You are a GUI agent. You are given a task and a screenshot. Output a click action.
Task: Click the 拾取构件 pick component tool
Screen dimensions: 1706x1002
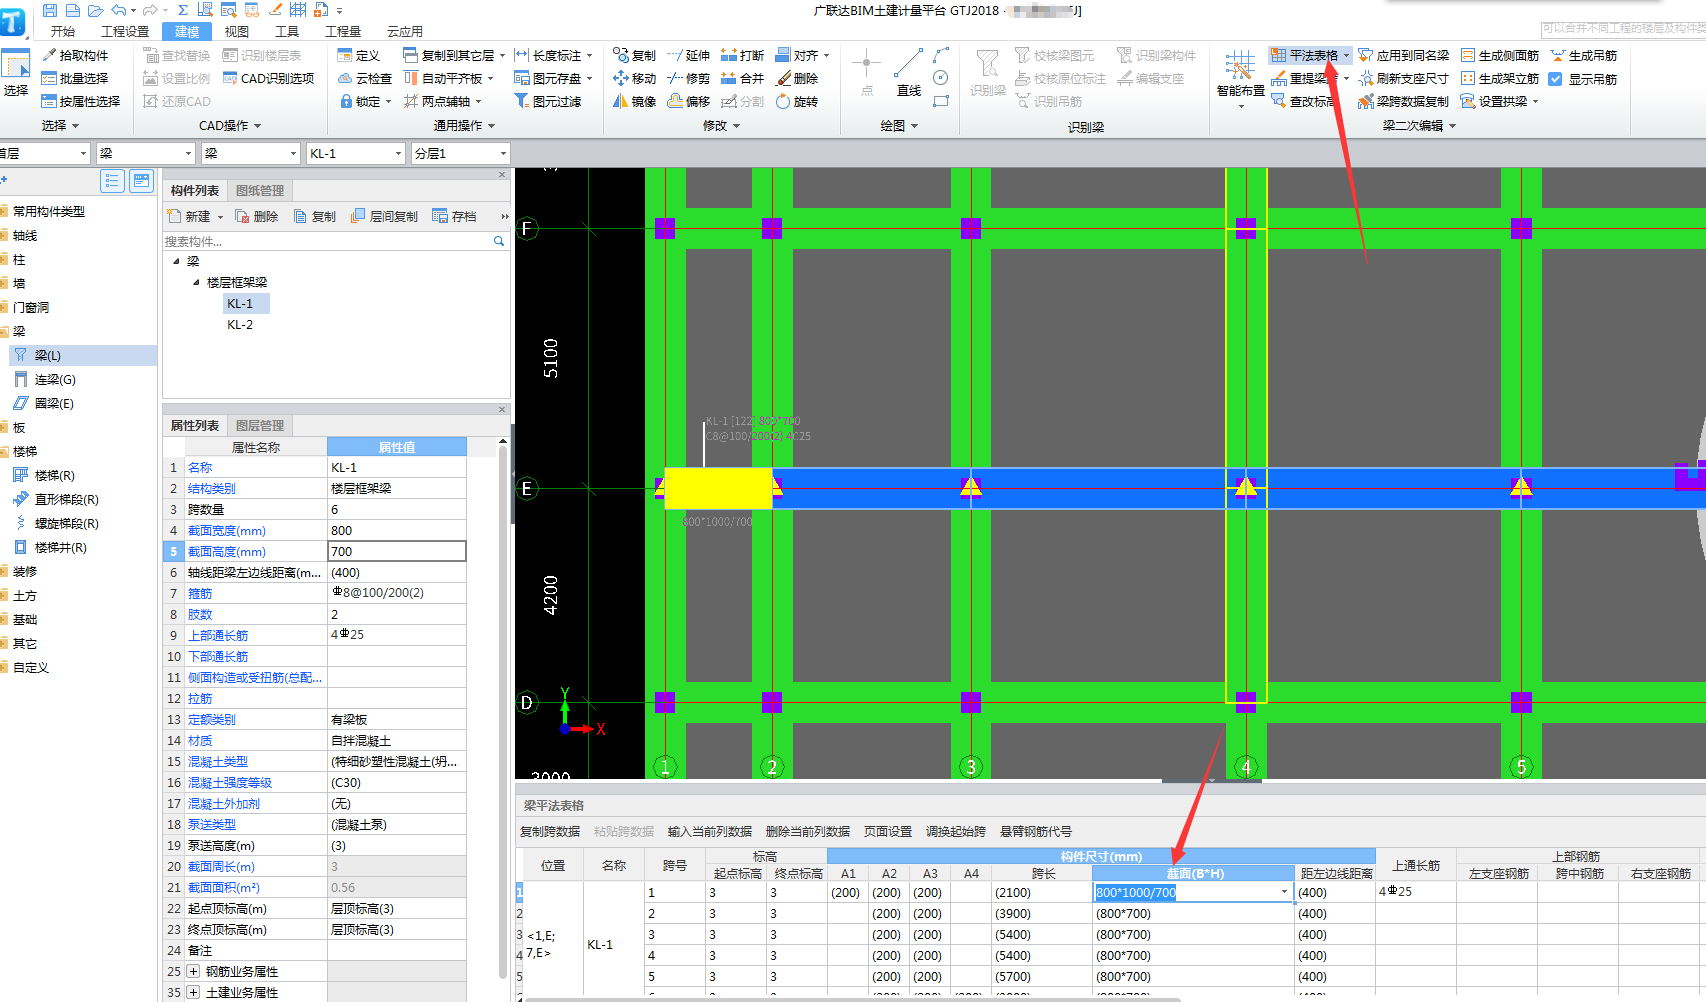pos(76,55)
